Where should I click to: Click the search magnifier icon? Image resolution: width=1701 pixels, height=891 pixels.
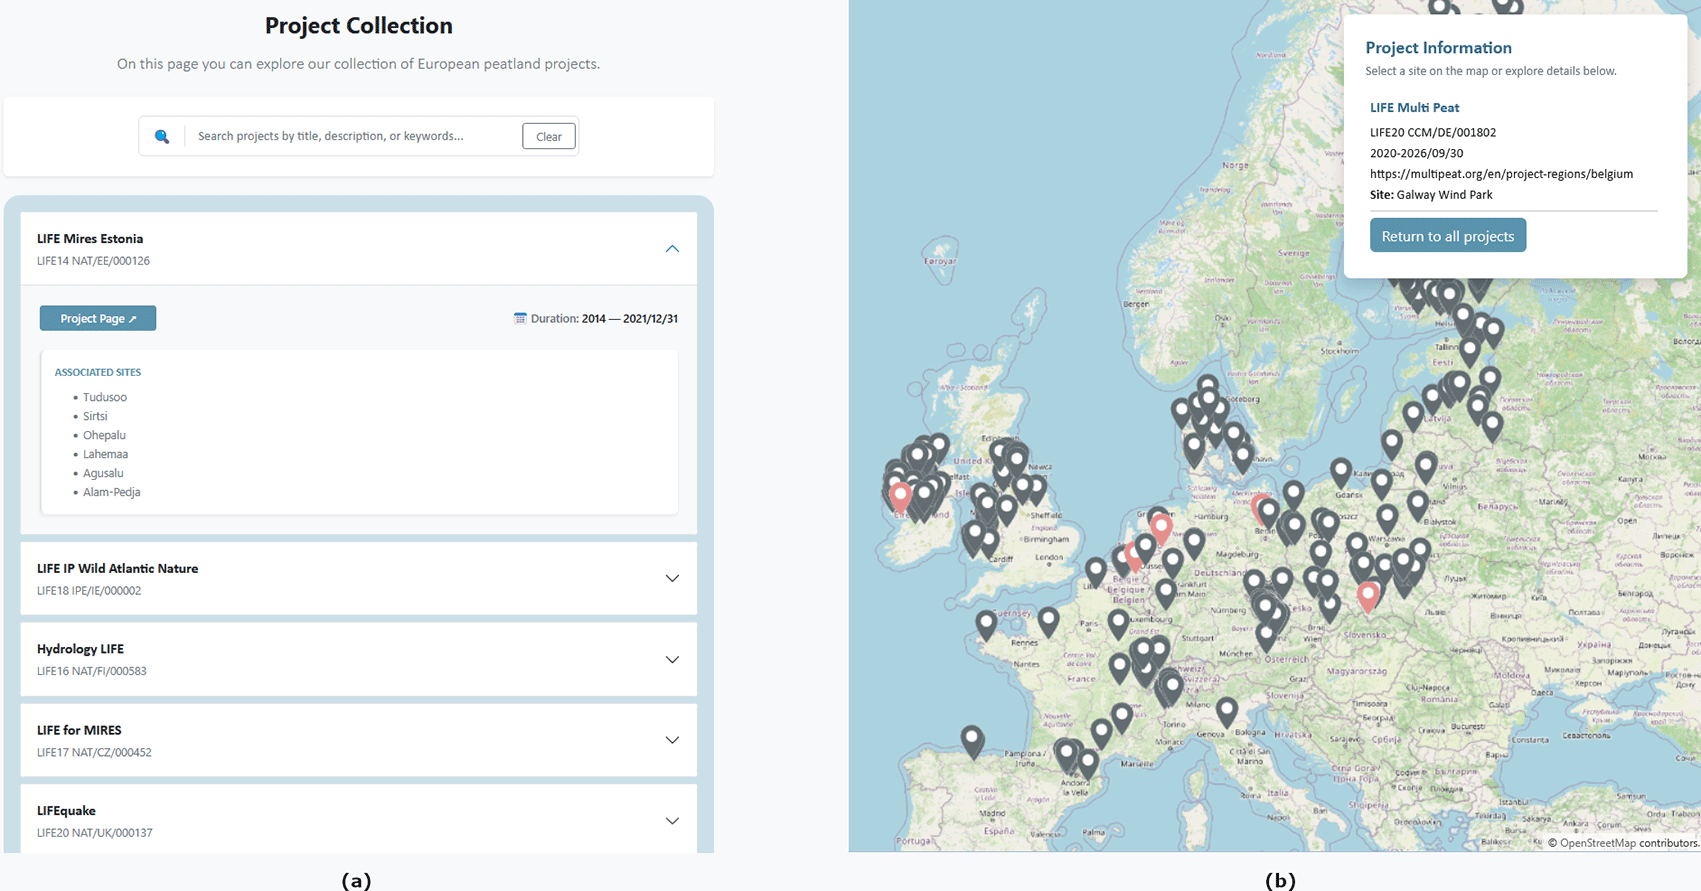(x=162, y=136)
